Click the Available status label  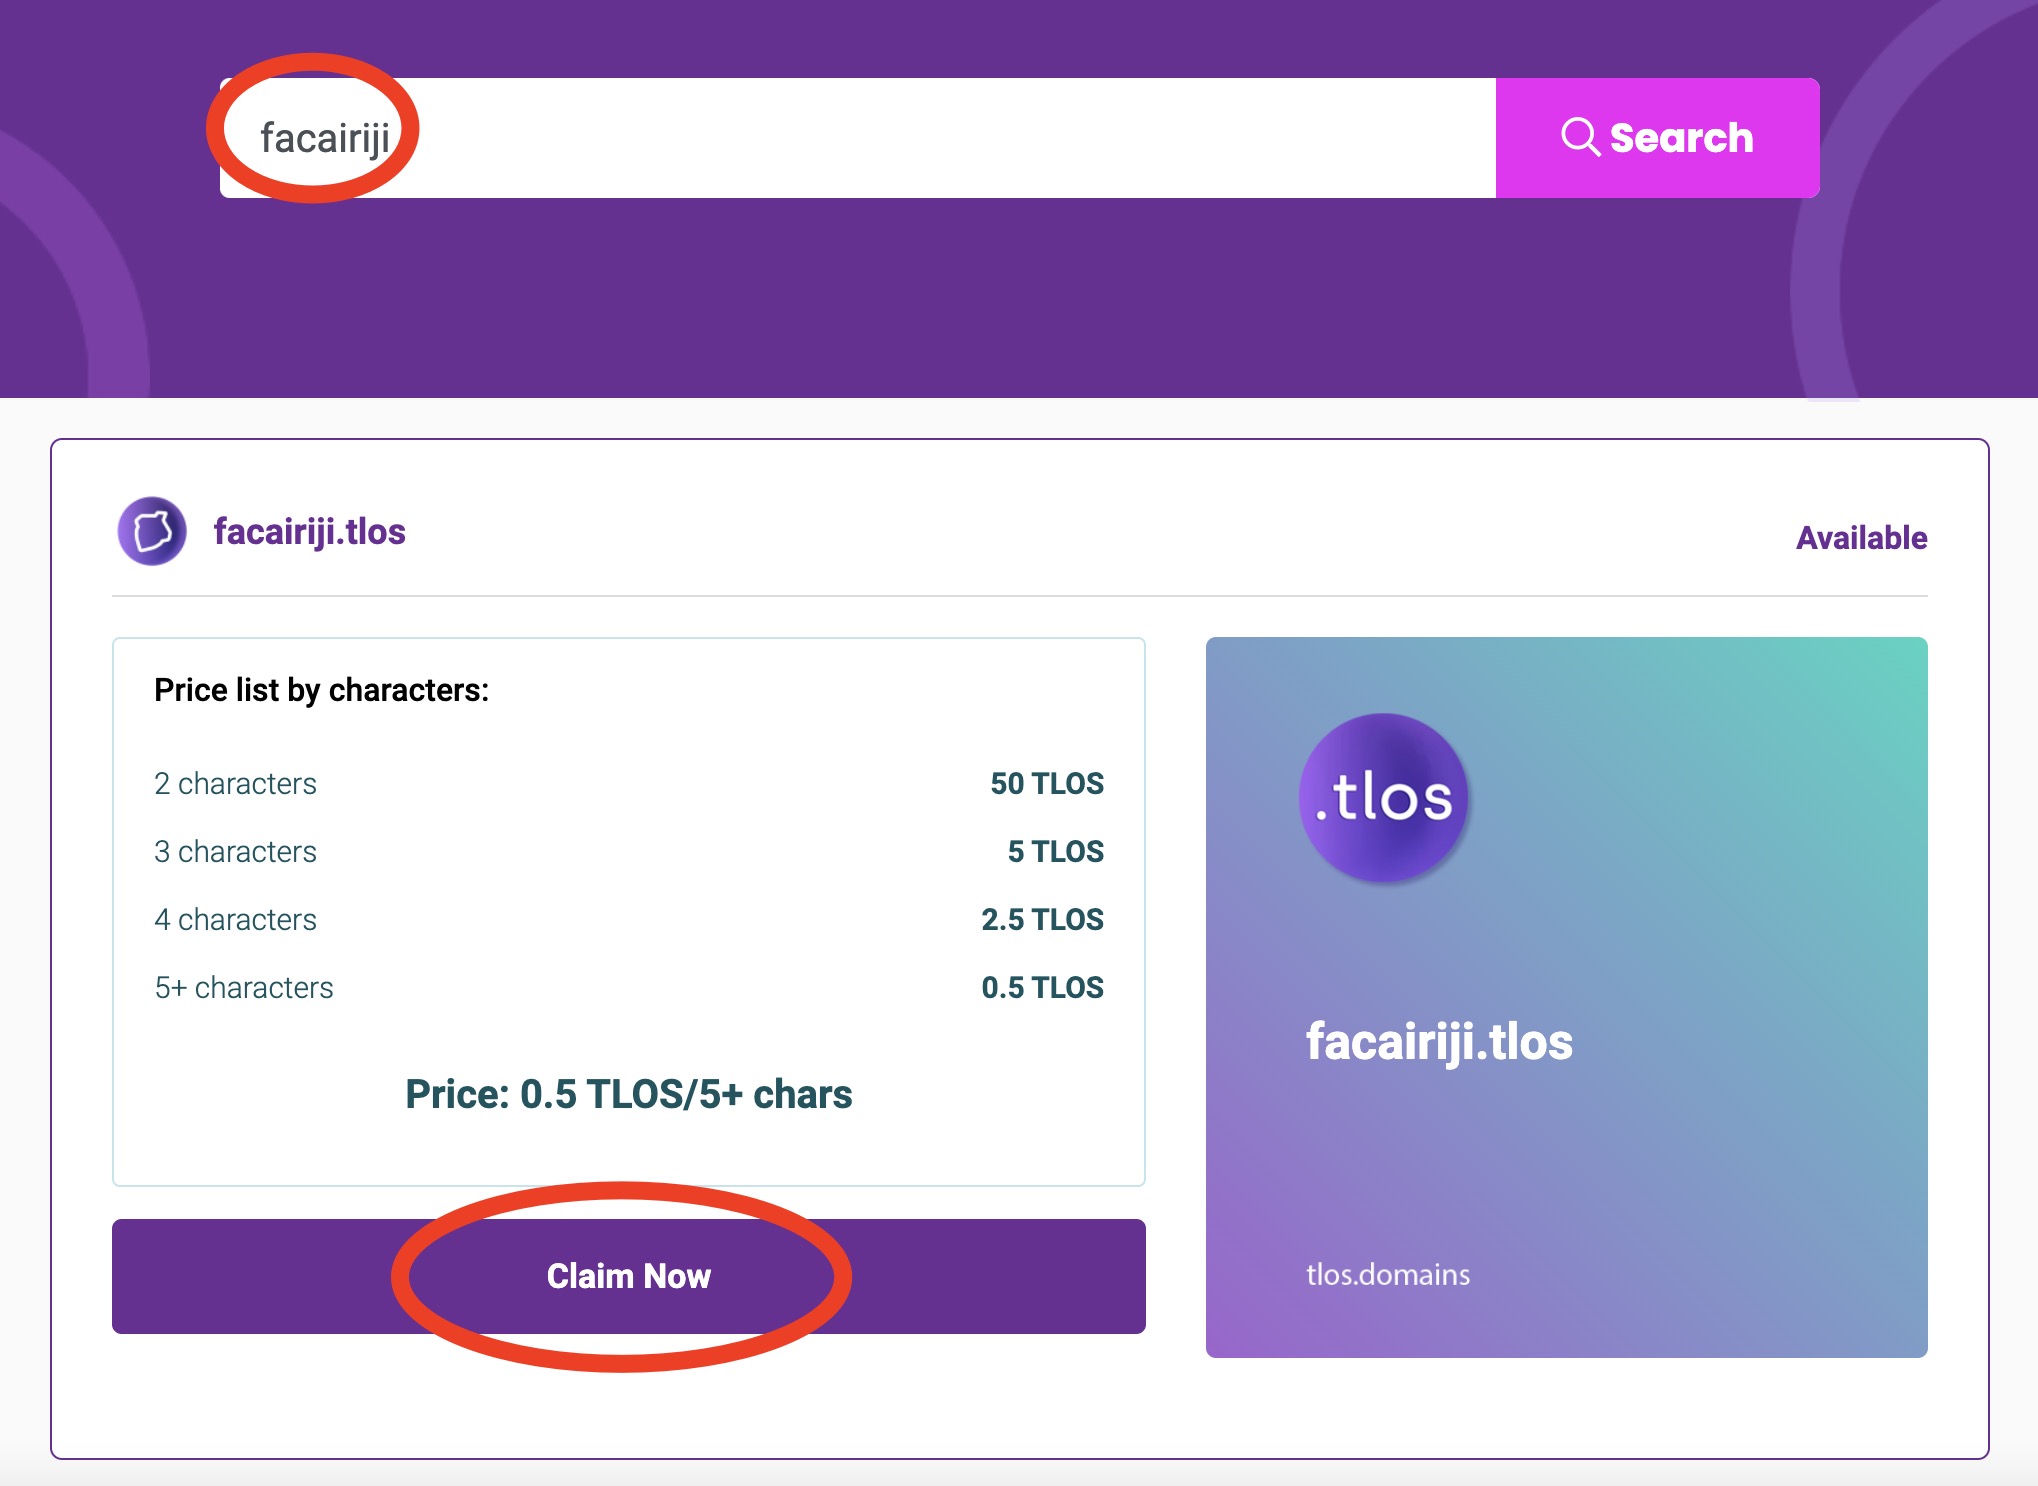click(1861, 538)
